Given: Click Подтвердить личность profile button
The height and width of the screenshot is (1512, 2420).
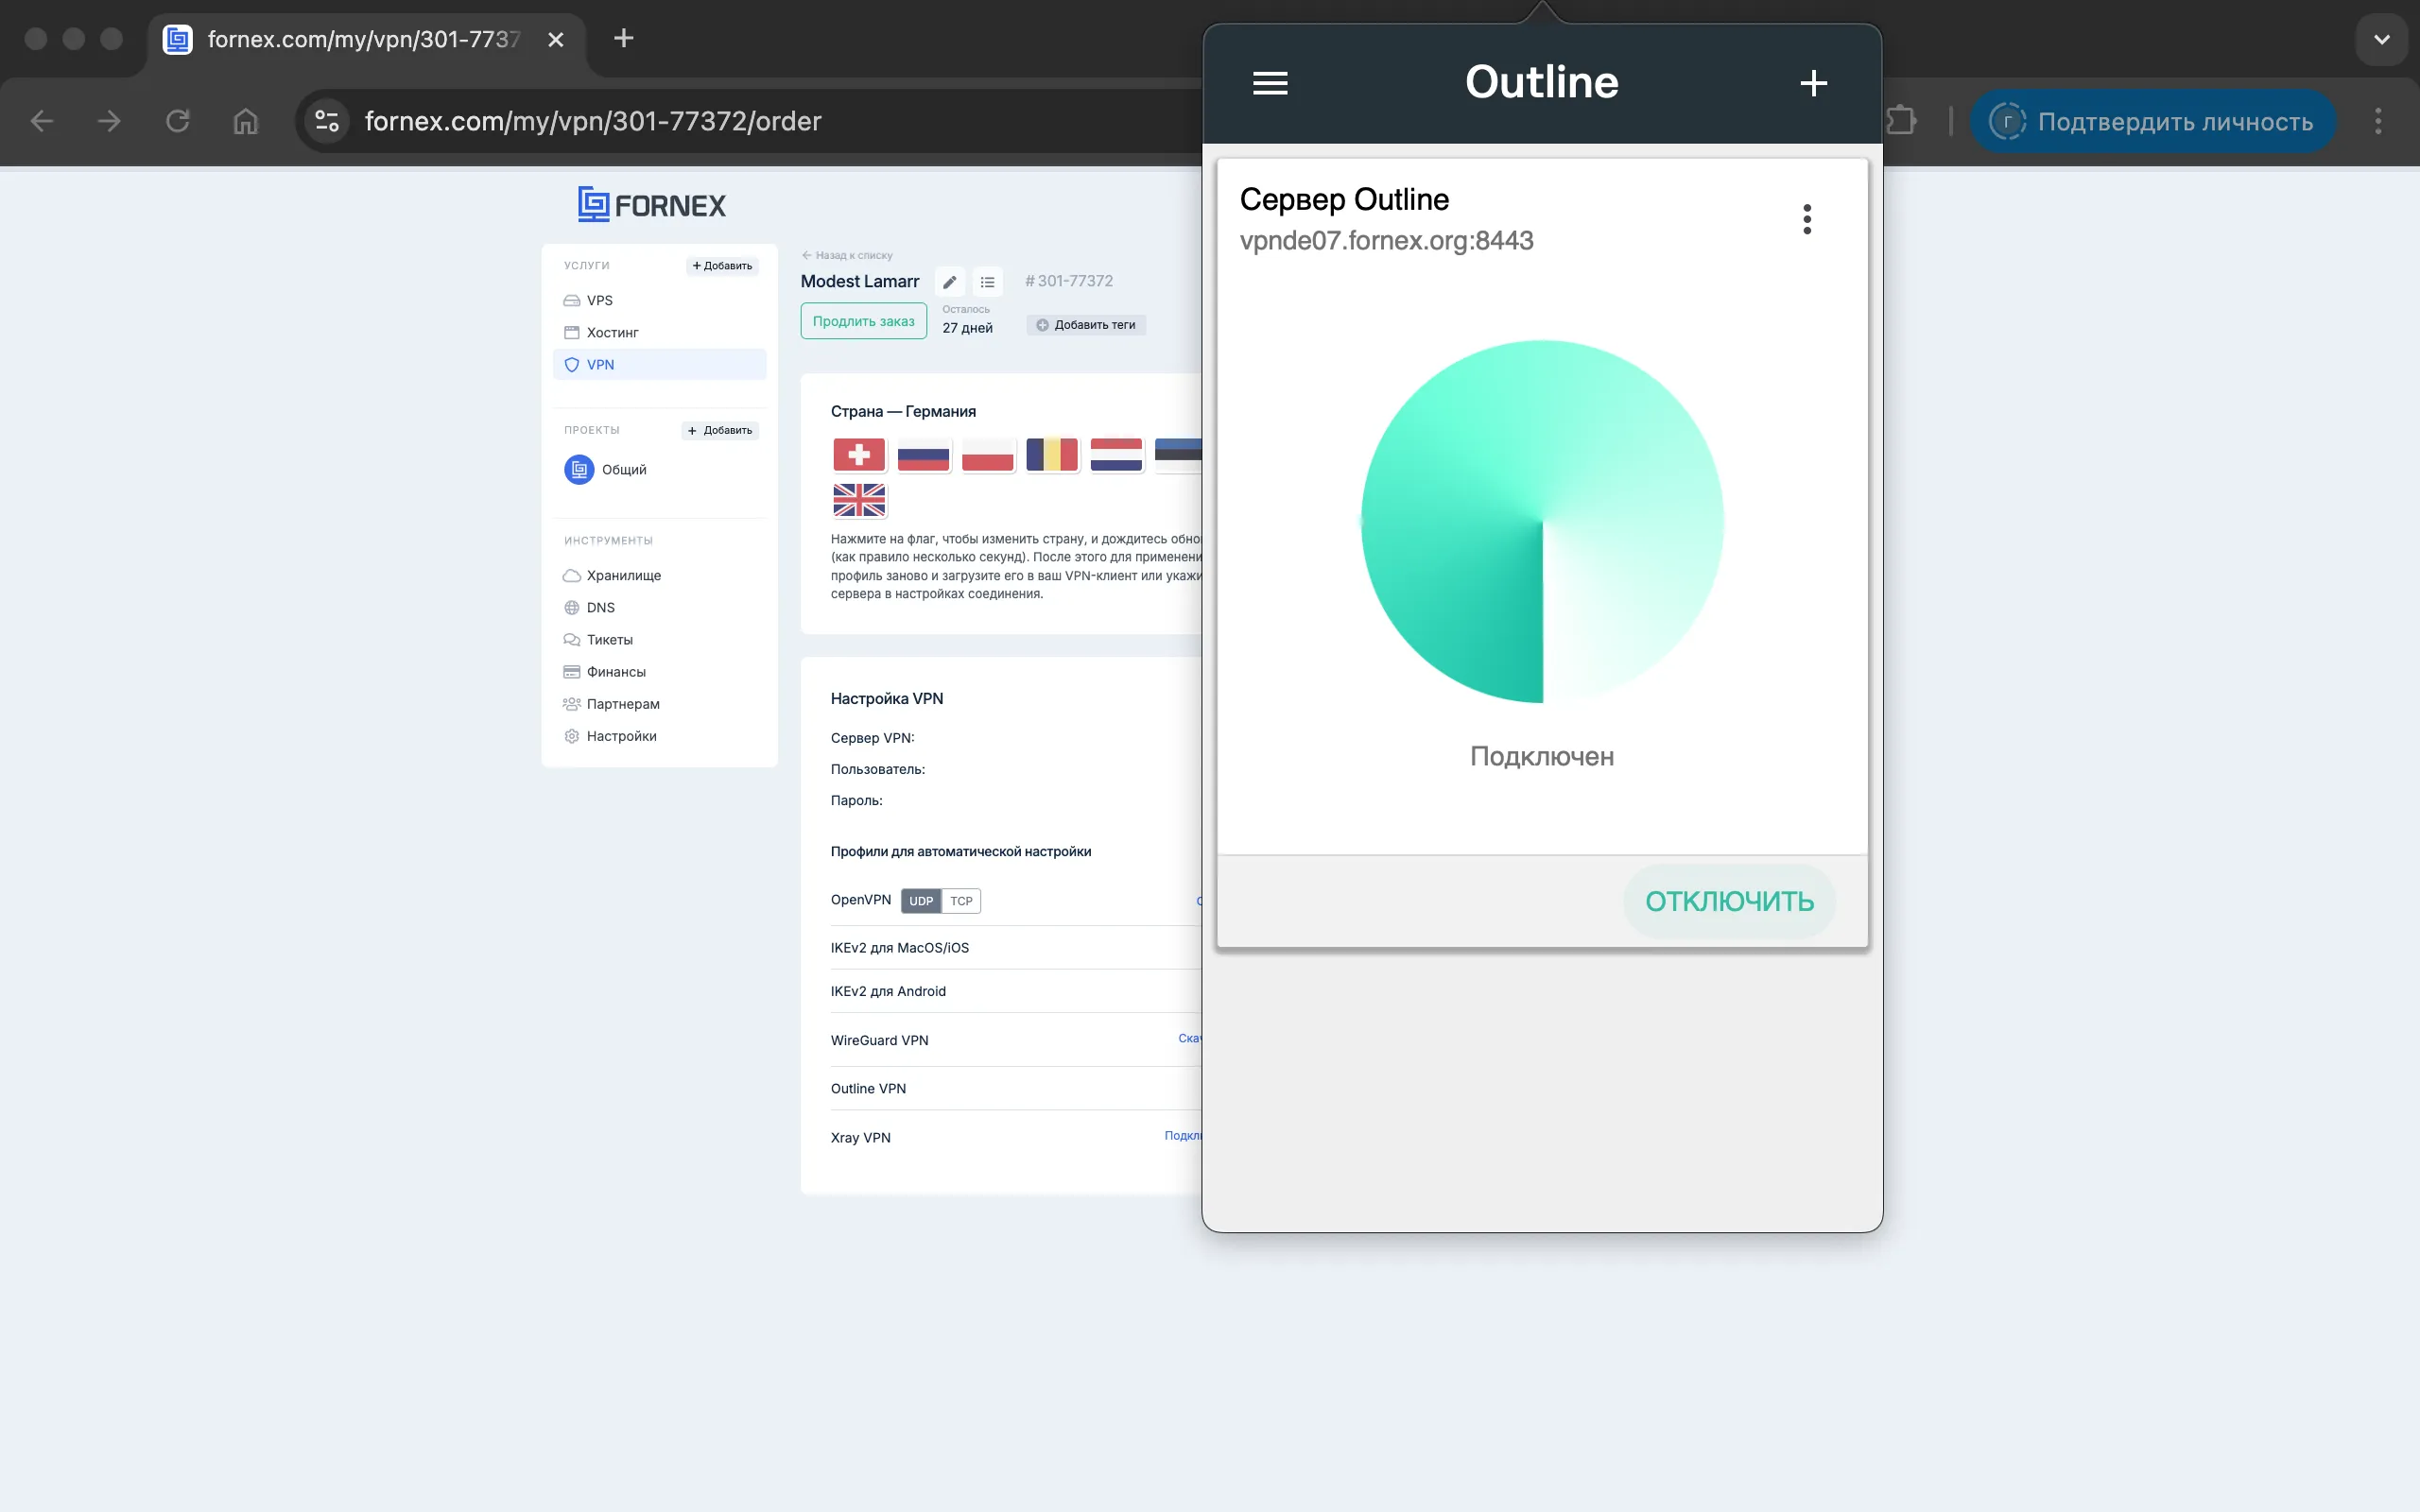Looking at the screenshot, I should click(x=2153, y=121).
